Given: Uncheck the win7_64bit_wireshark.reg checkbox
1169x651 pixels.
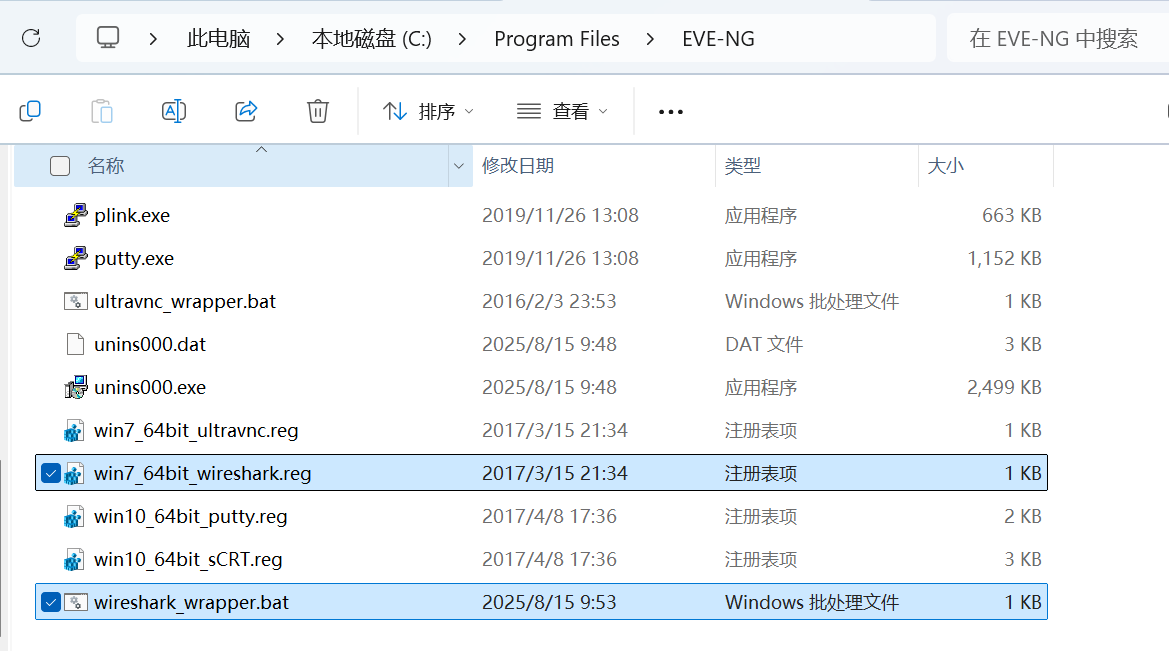Looking at the screenshot, I should tap(50, 472).
